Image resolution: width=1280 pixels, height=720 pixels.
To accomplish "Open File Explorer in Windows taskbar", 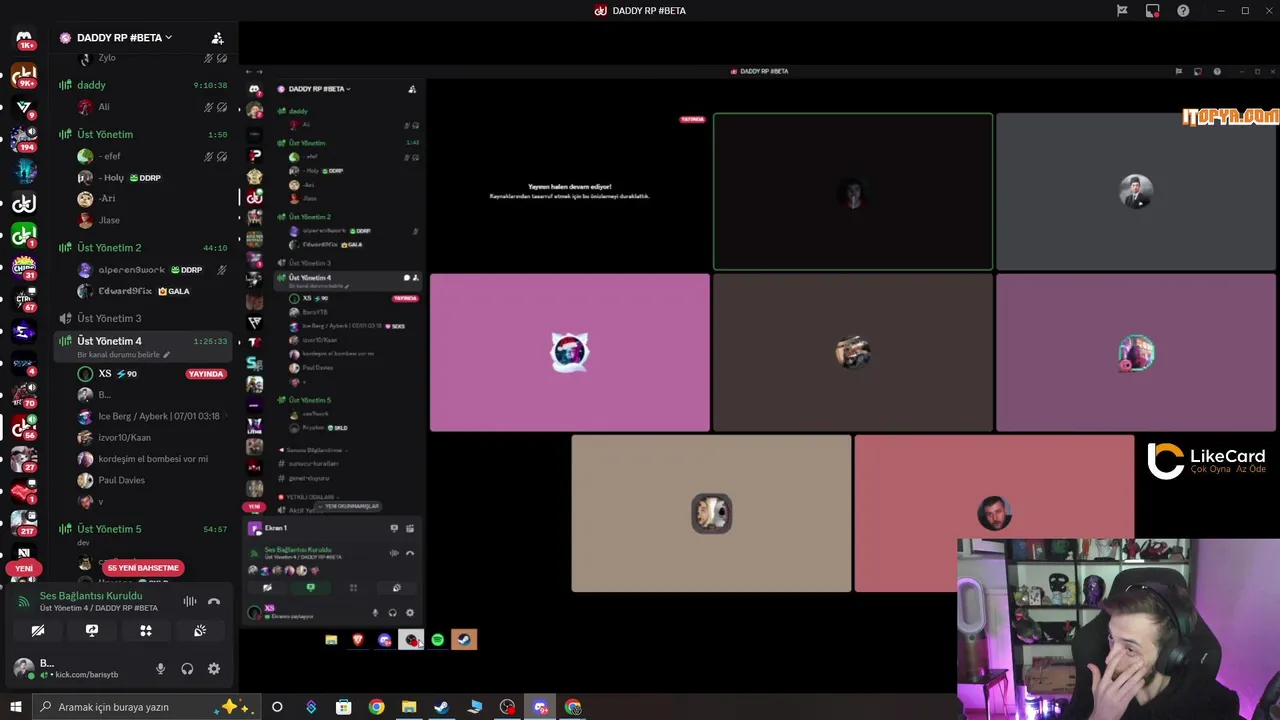I will point(408,707).
